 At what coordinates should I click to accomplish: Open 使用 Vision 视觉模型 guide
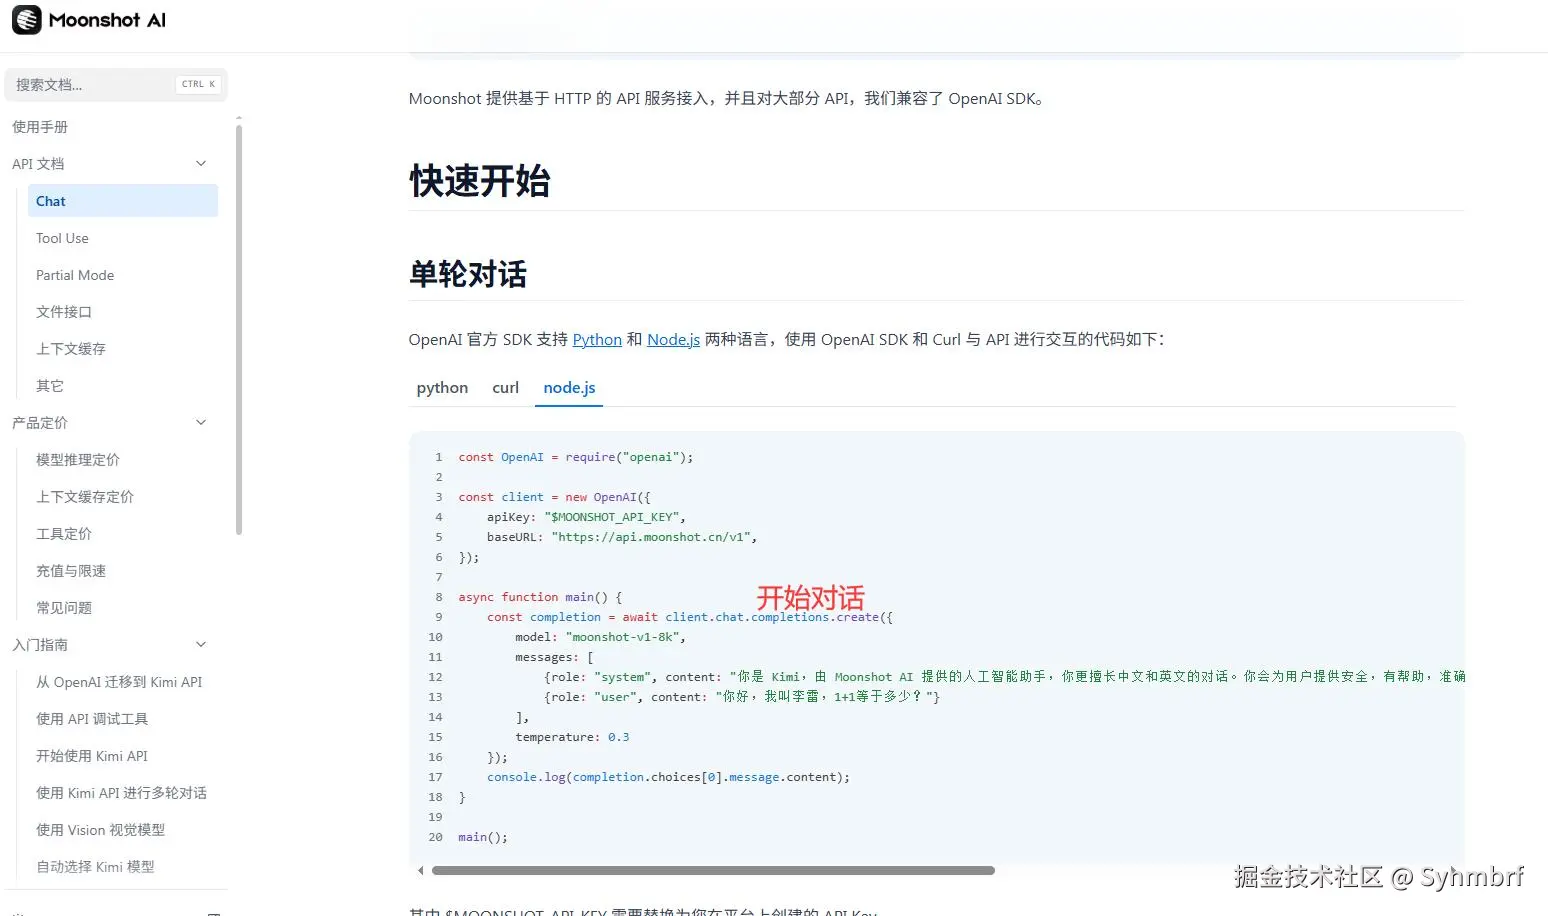point(101,829)
